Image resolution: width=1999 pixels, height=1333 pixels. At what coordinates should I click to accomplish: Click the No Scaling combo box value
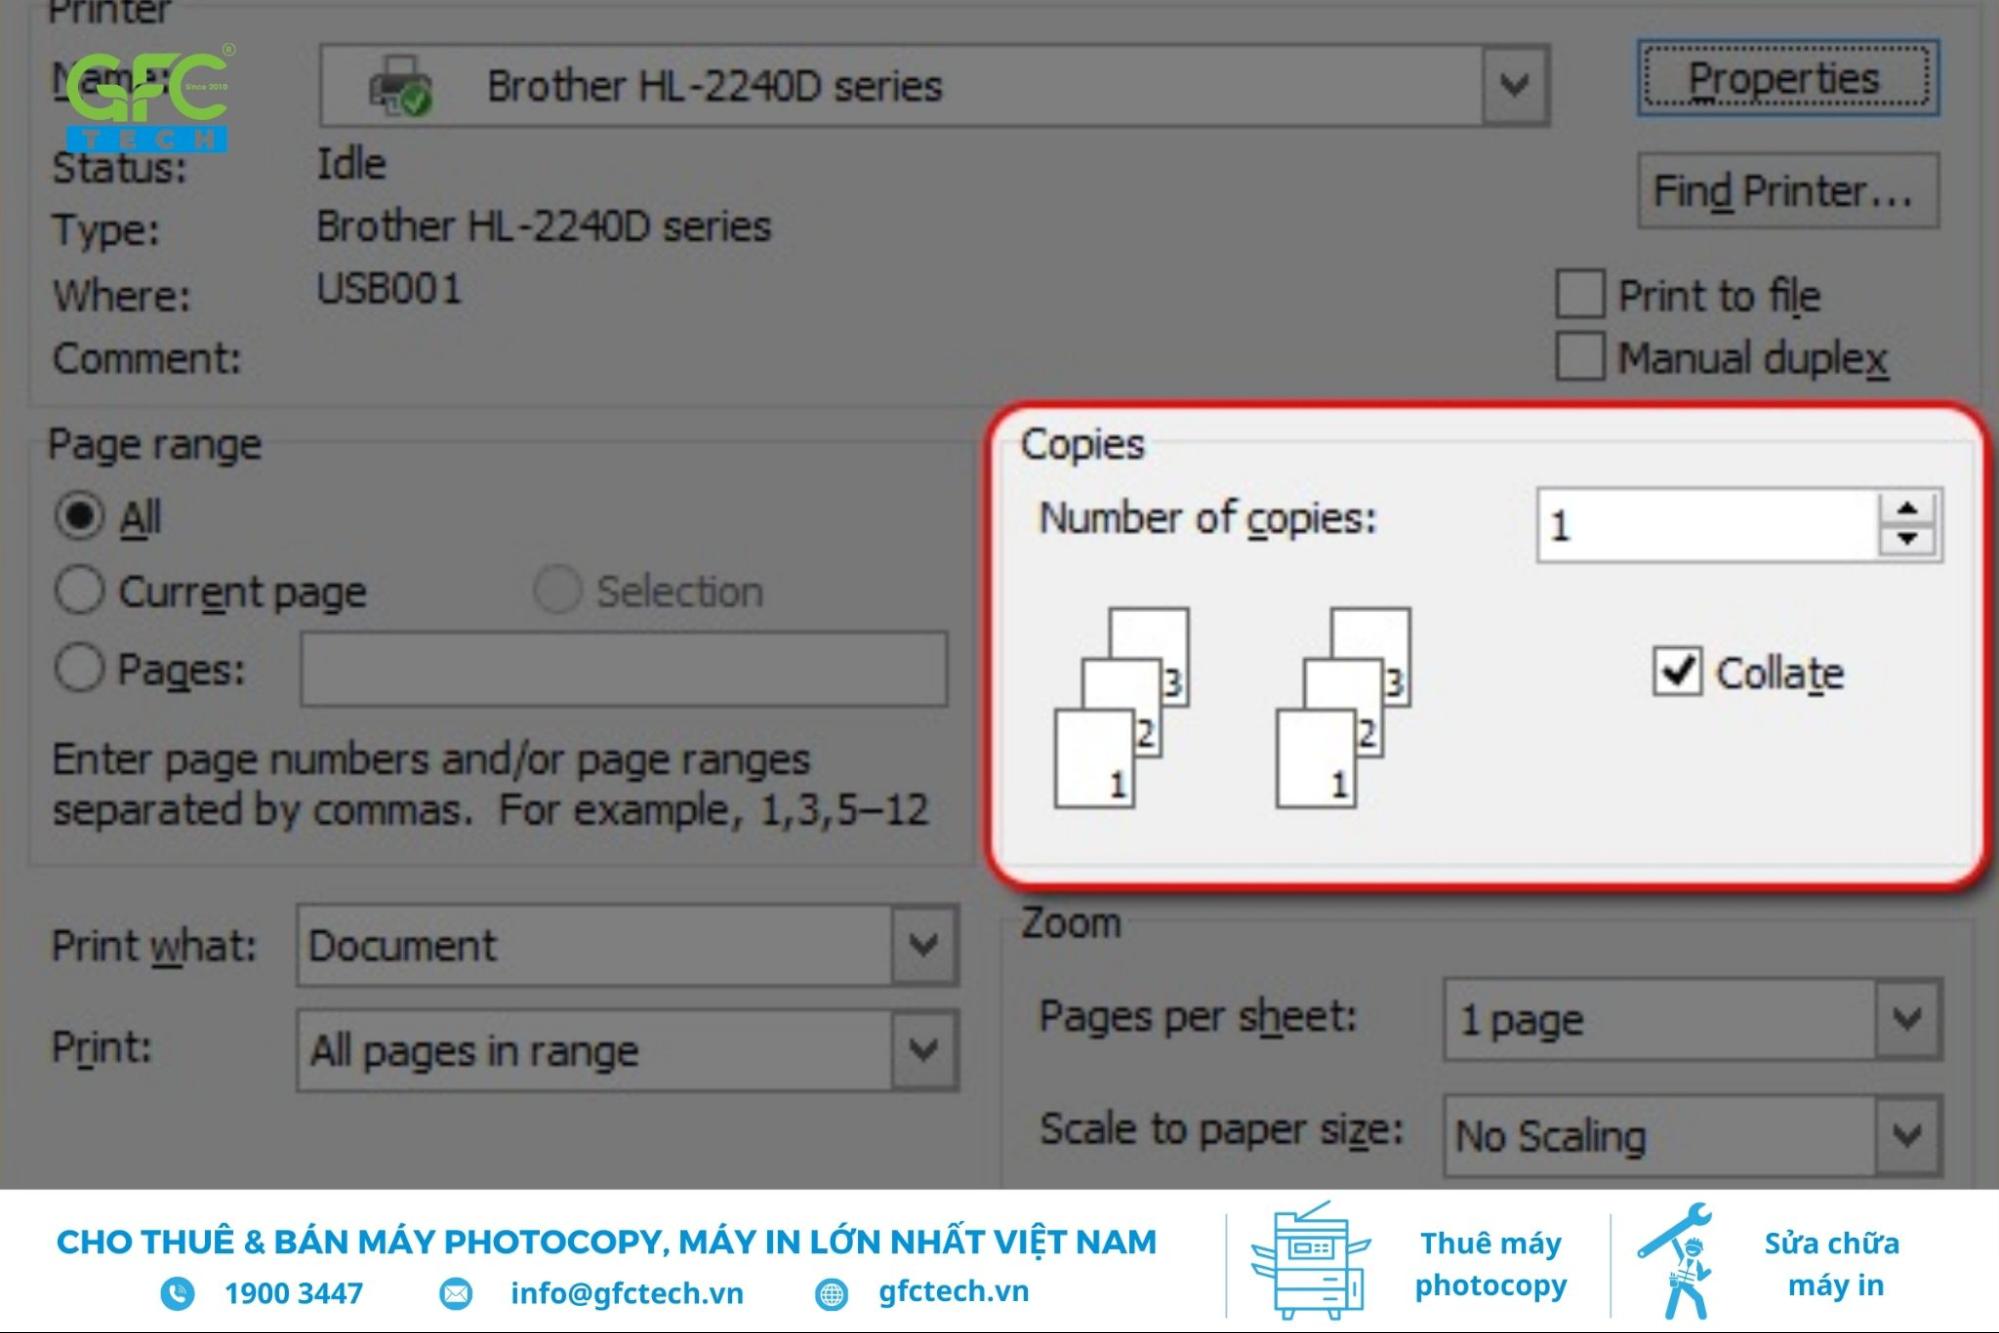[1550, 1136]
